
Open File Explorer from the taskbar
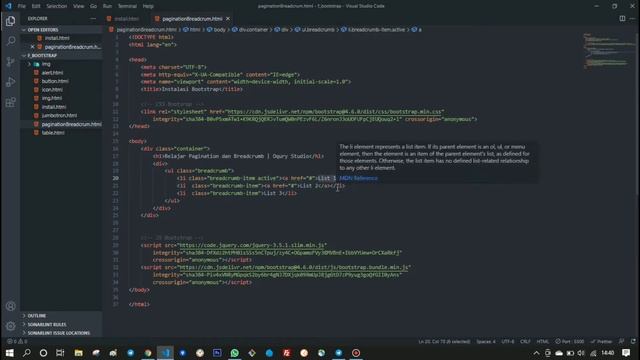pyautogui.click(x=78, y=353)
